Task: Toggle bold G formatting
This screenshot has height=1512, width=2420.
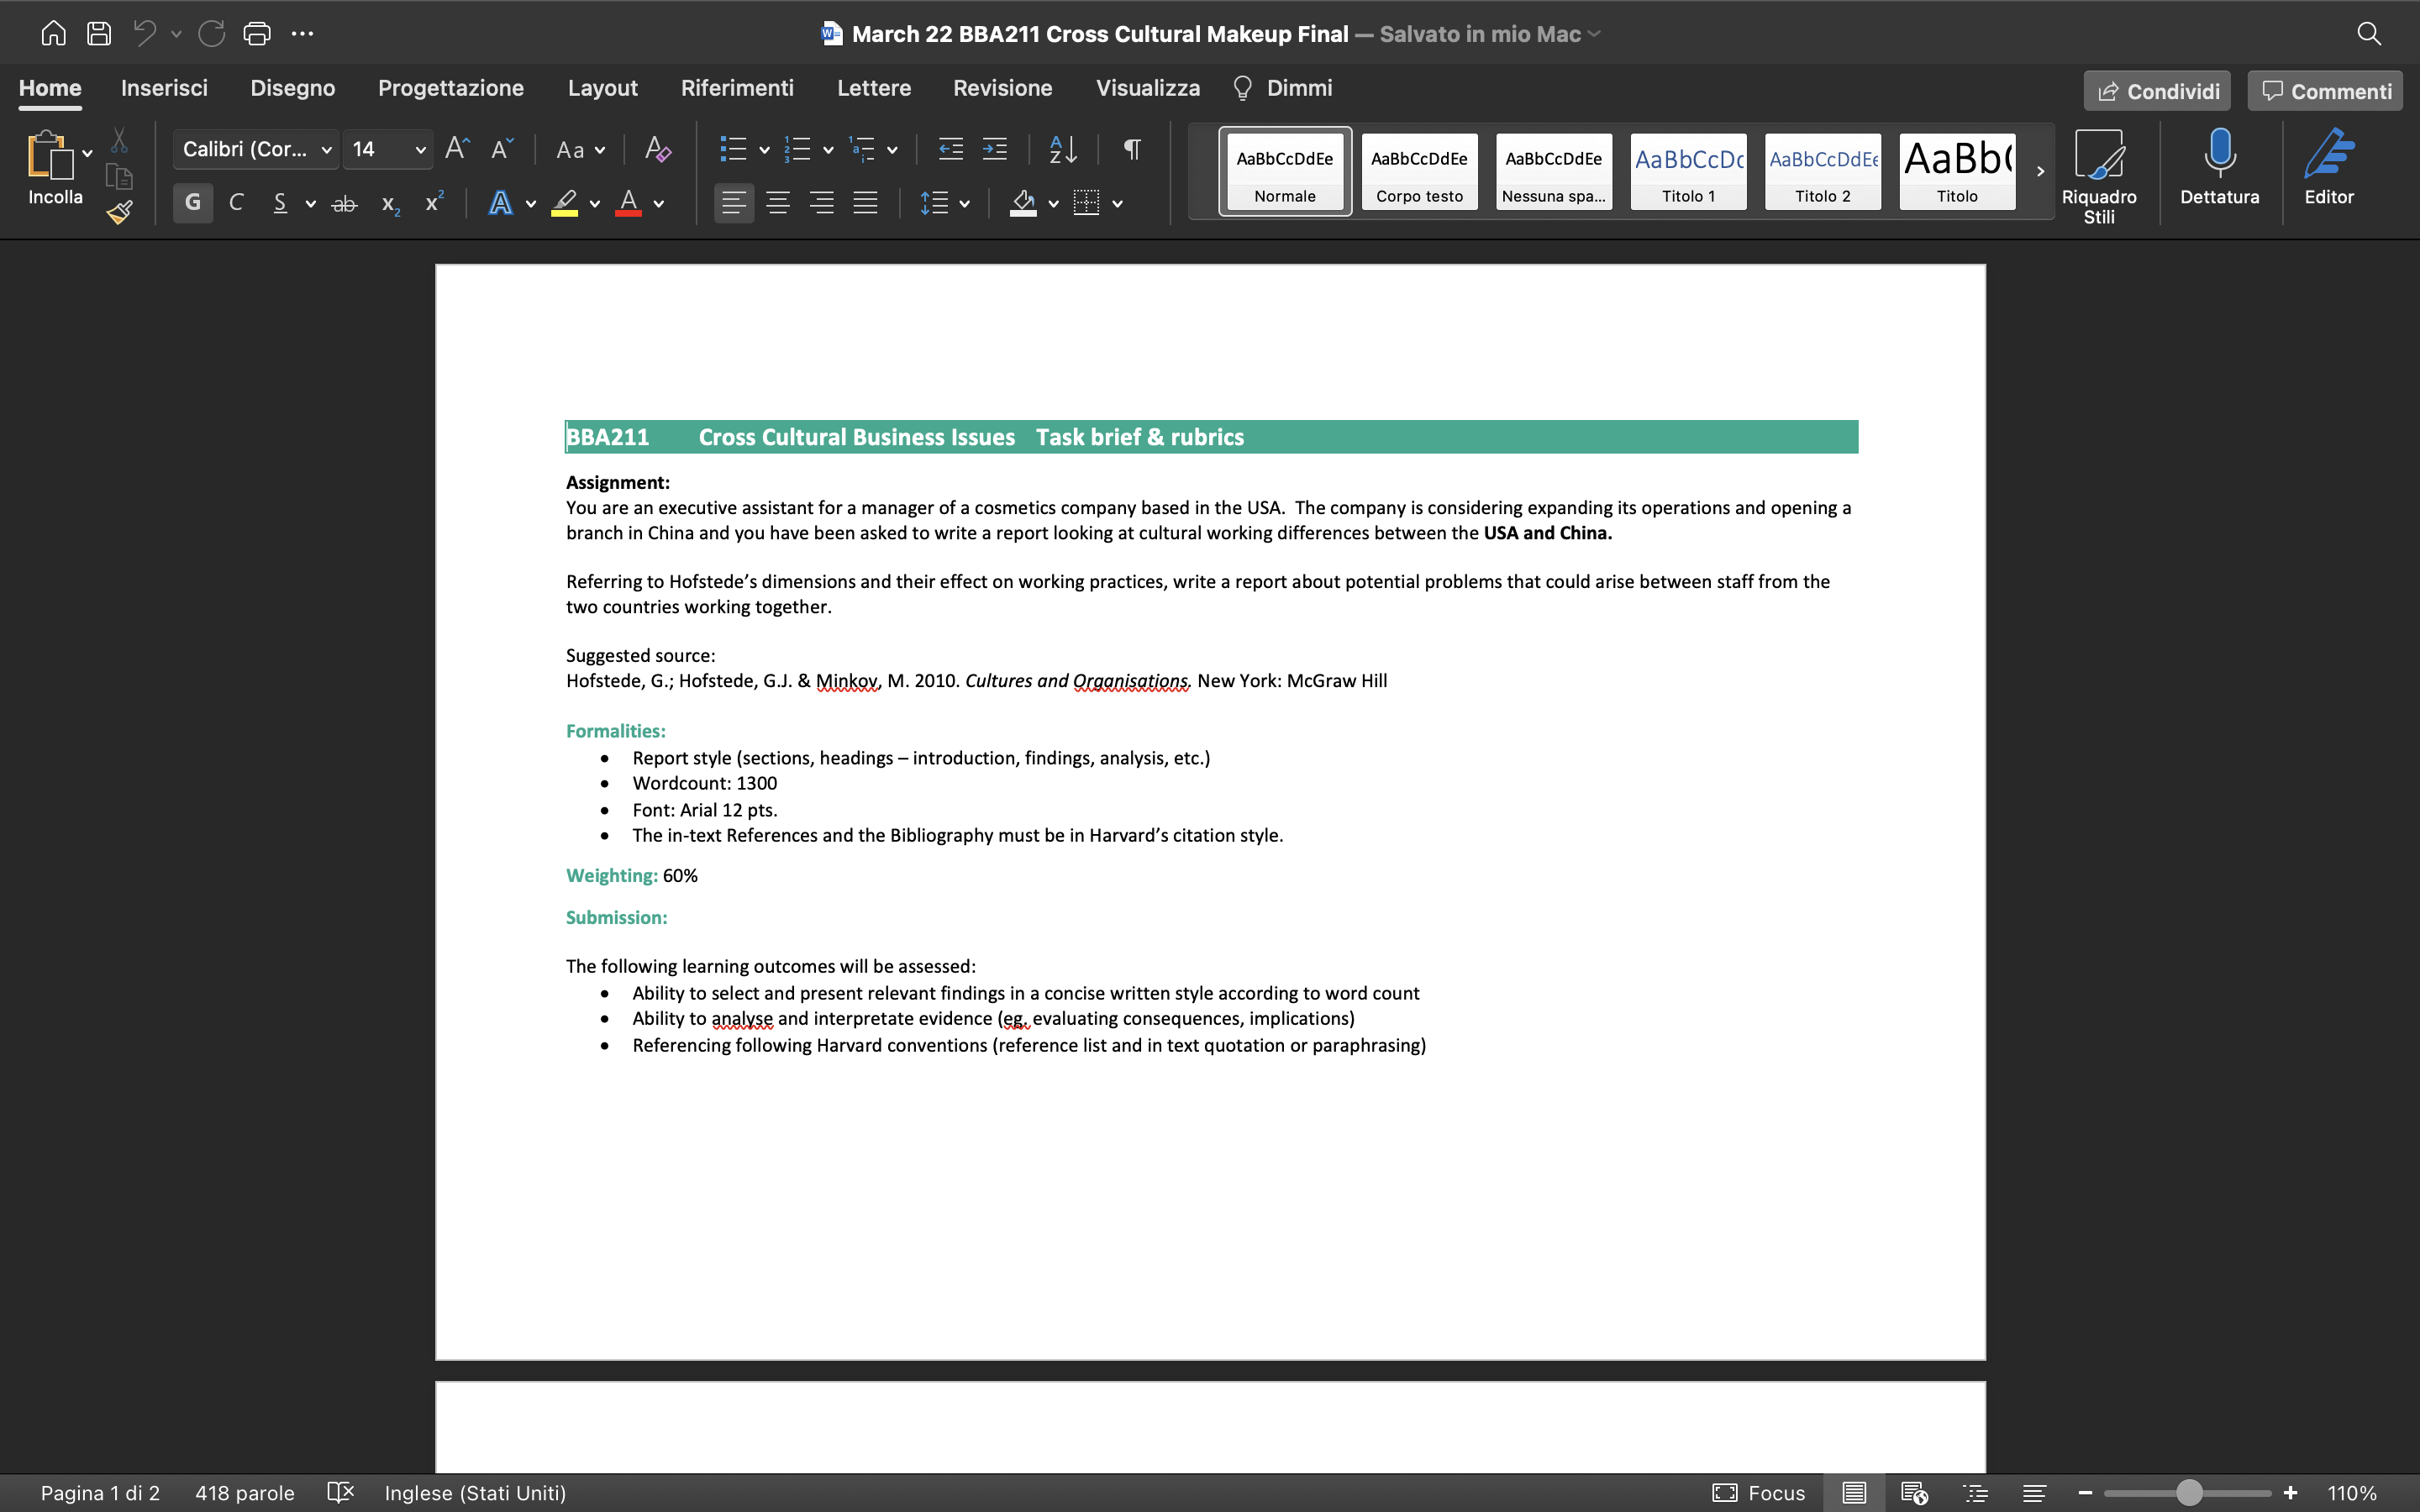Action: 193,203
